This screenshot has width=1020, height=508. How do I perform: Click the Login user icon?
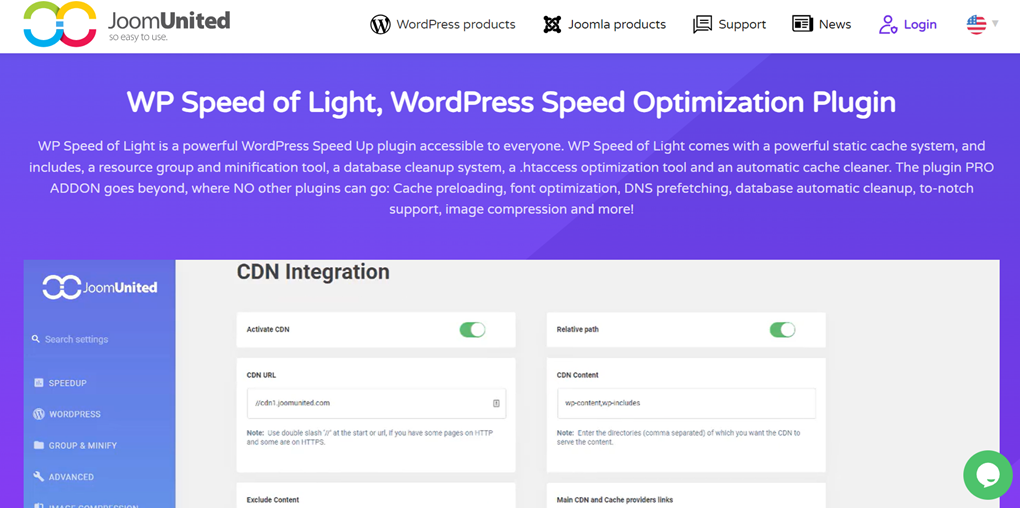coord(888,24)
